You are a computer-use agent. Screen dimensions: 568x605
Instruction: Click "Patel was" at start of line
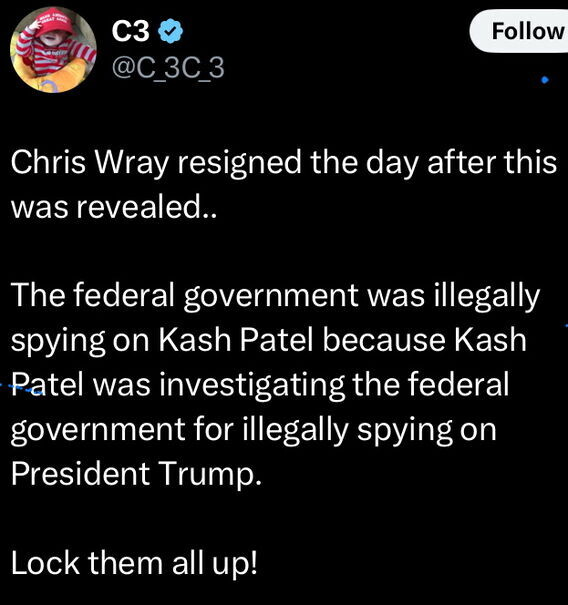tap(80, 385)
